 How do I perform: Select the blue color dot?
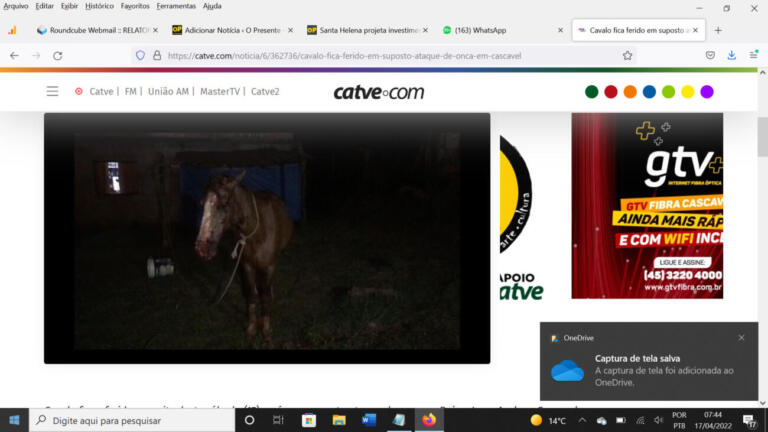click(649, 92)
